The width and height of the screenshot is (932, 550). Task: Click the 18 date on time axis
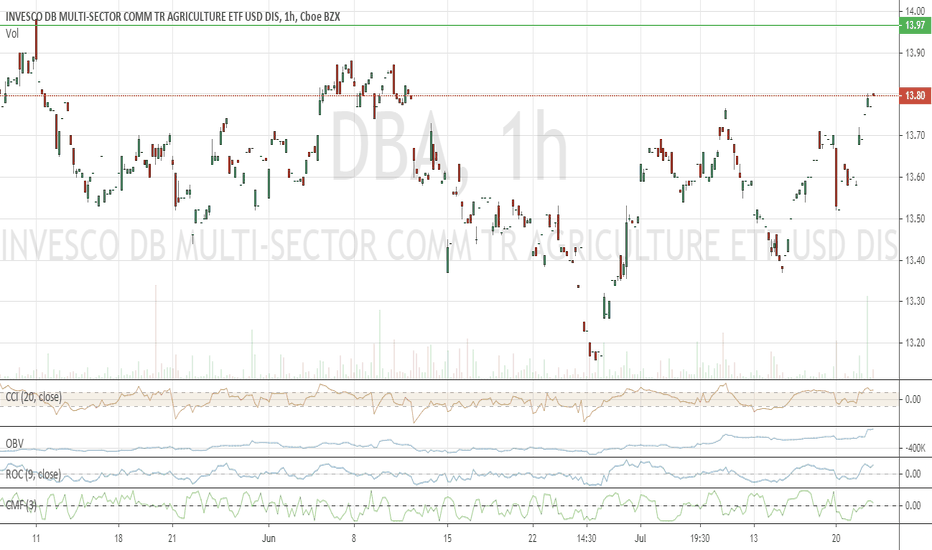coord(118,539)
